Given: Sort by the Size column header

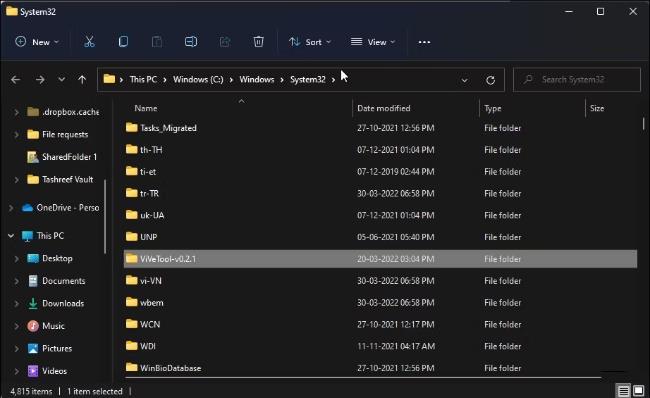Looking at the screenshot, I should pyautogui.click(x=597, y=108).
